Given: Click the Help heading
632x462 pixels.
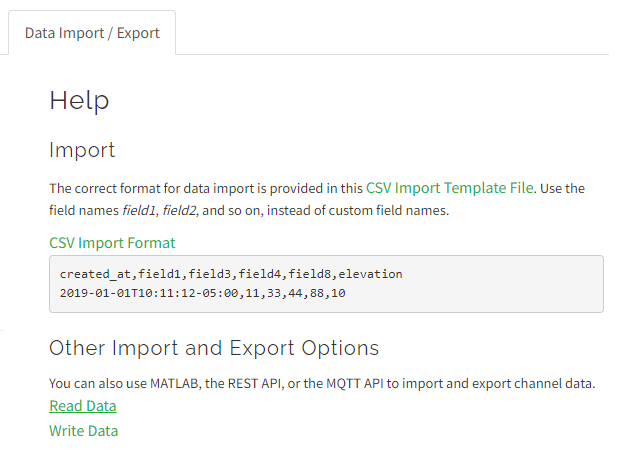Looking at the screenshot, I should coord(79,100).
